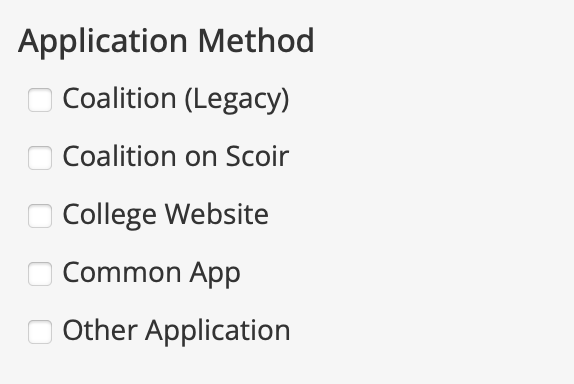Enable the College Website checkbox

pos(40,216)
